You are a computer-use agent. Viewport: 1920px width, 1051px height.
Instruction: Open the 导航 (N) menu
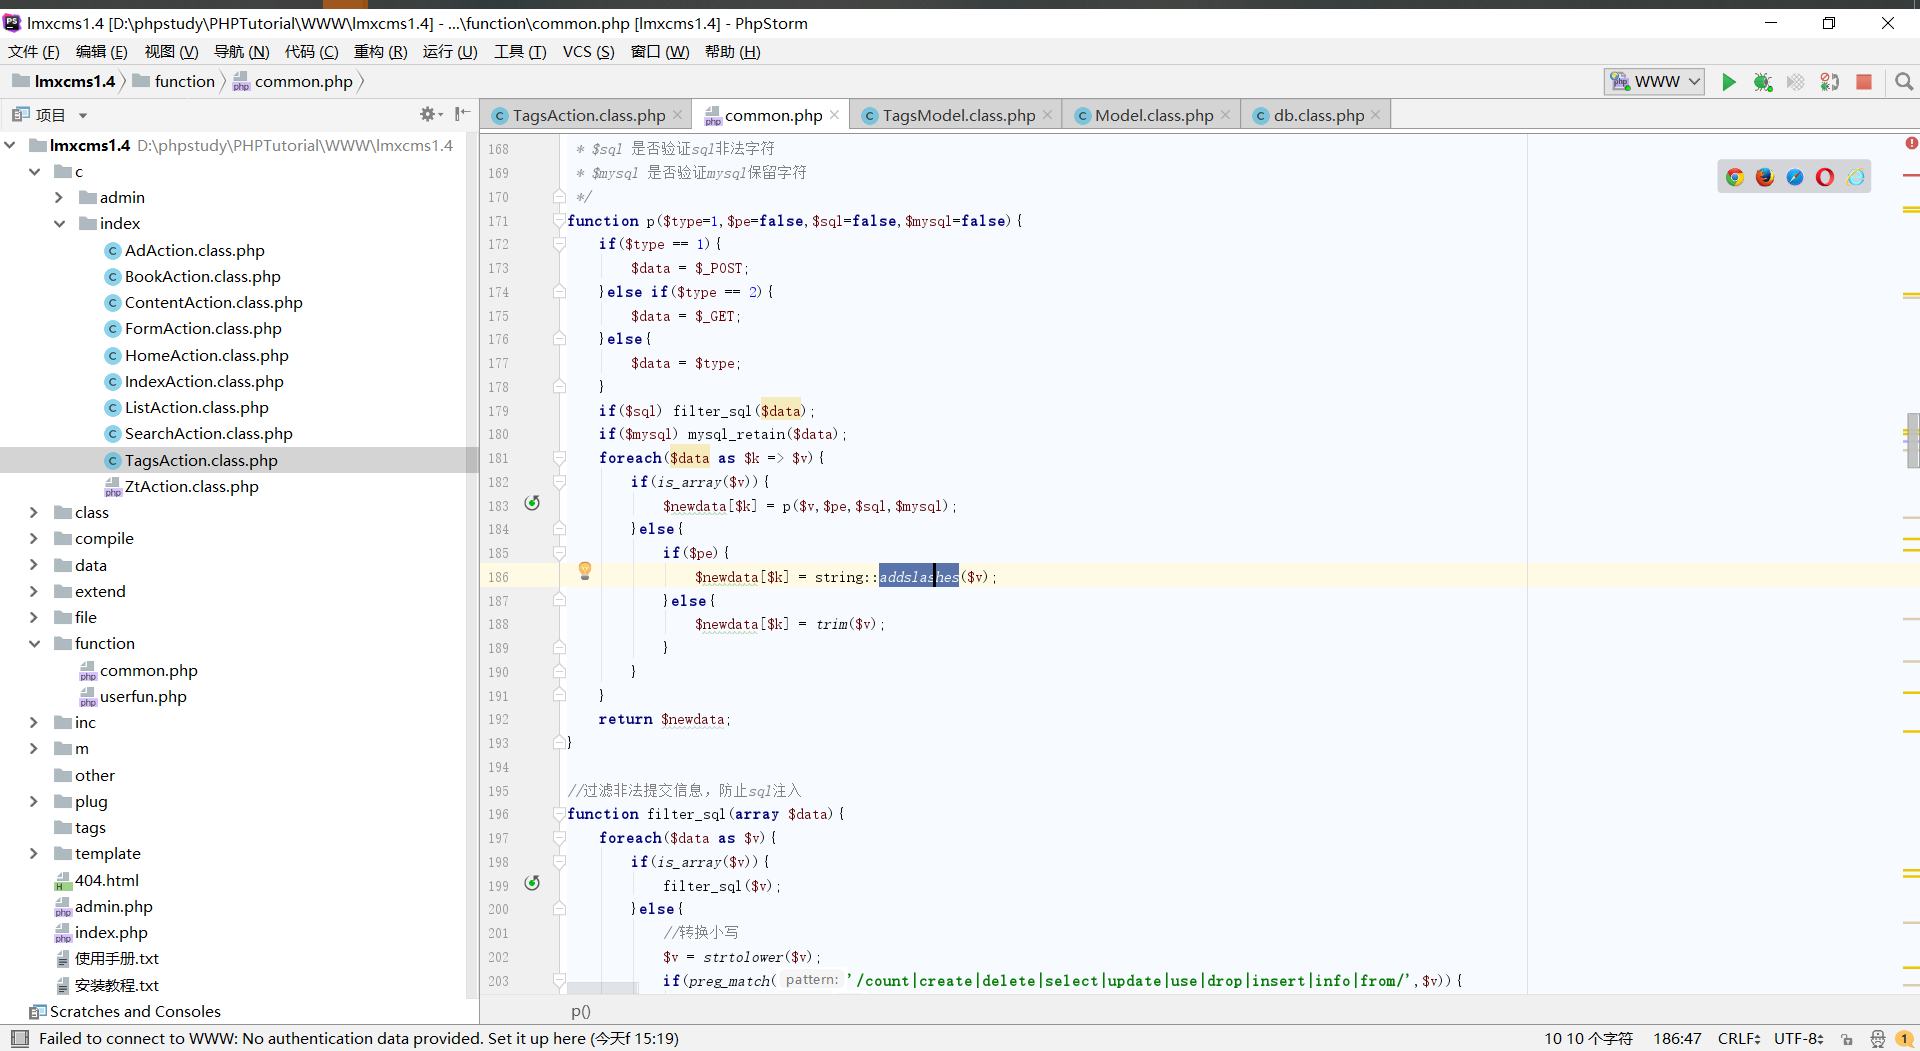click(241, 52)
